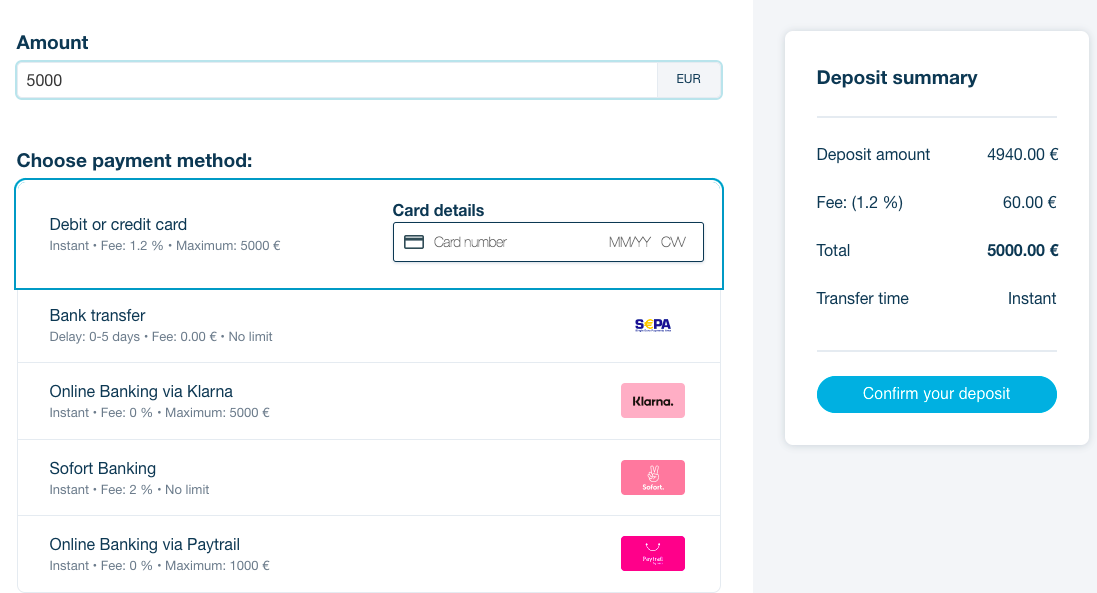This screenshot has height=593, width=1097.
Task: Click the Total 5000.00 € value
Action: [1022, 250]
